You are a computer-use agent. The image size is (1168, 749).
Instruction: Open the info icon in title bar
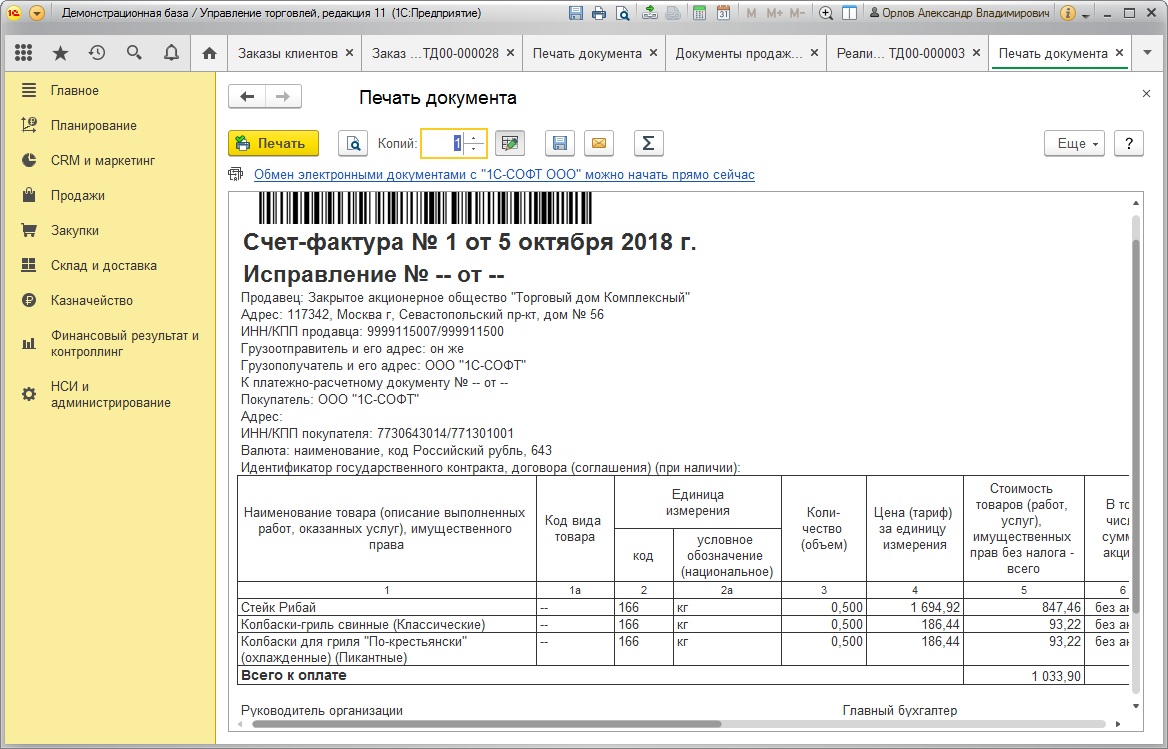[1067, 13]
